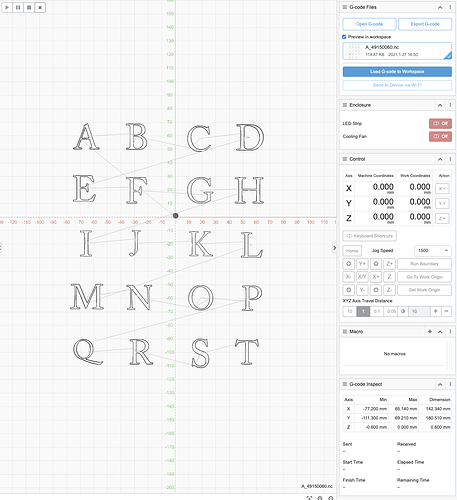Open the Jog Speed 1500 dropdown
457x500 pixels.
(433, 250)
